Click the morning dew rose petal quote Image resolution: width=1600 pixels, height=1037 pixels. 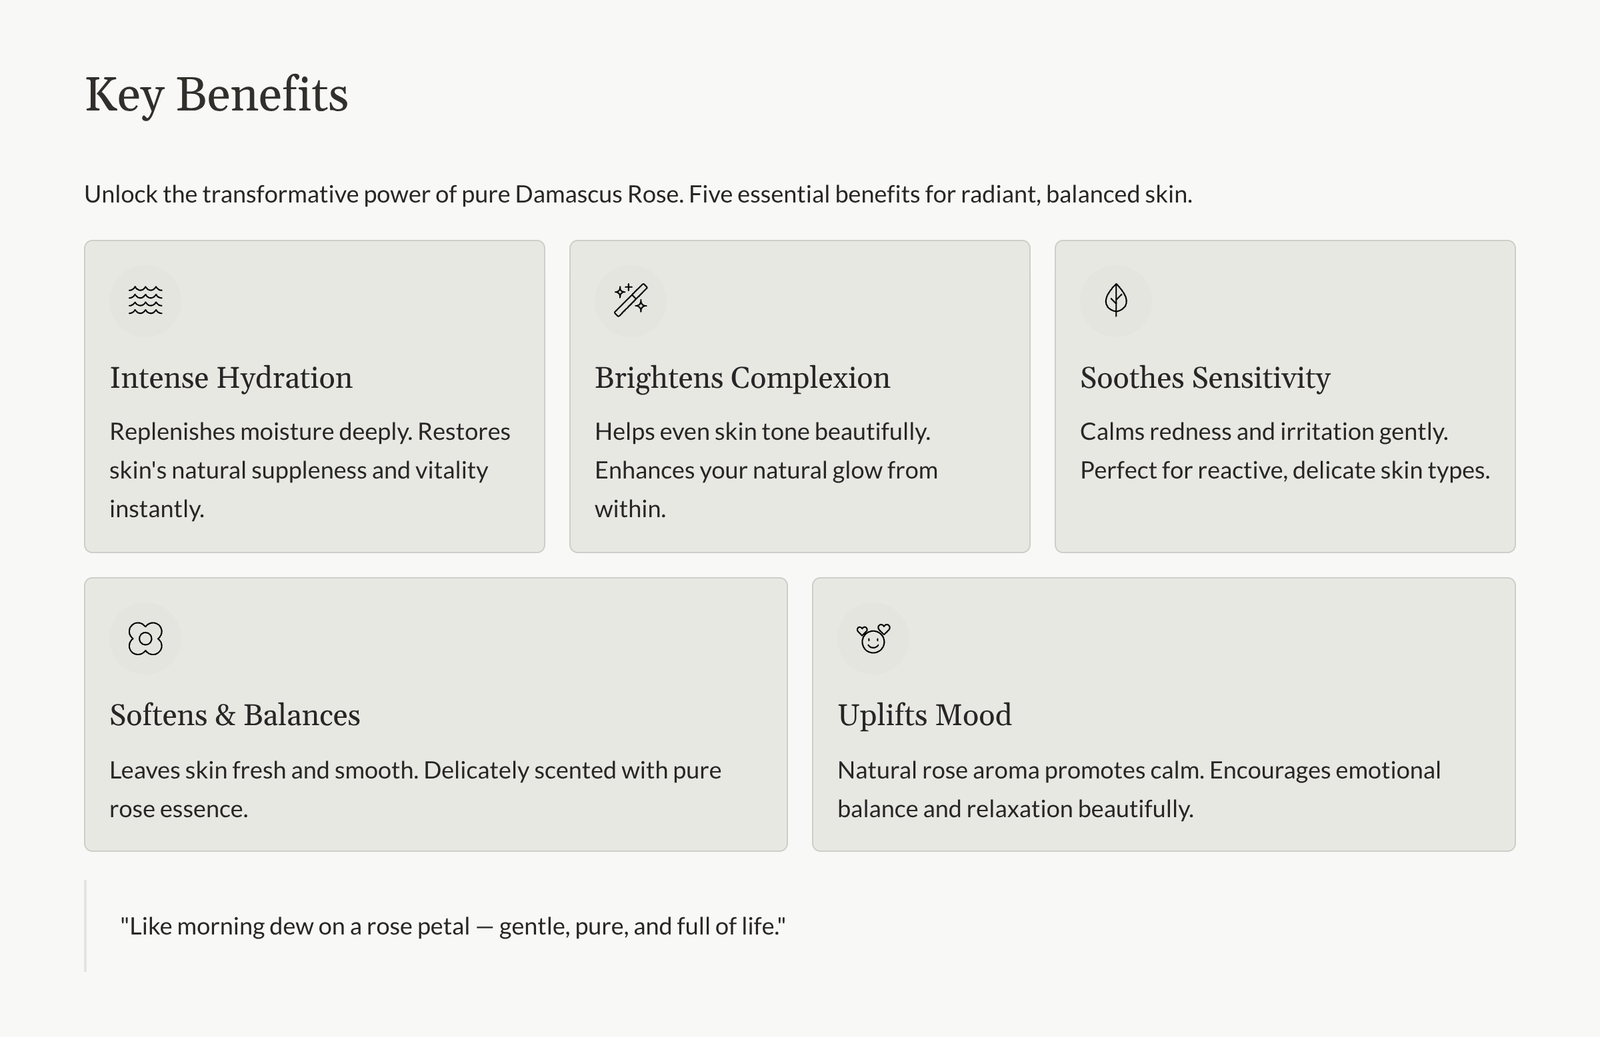point(453,926)
